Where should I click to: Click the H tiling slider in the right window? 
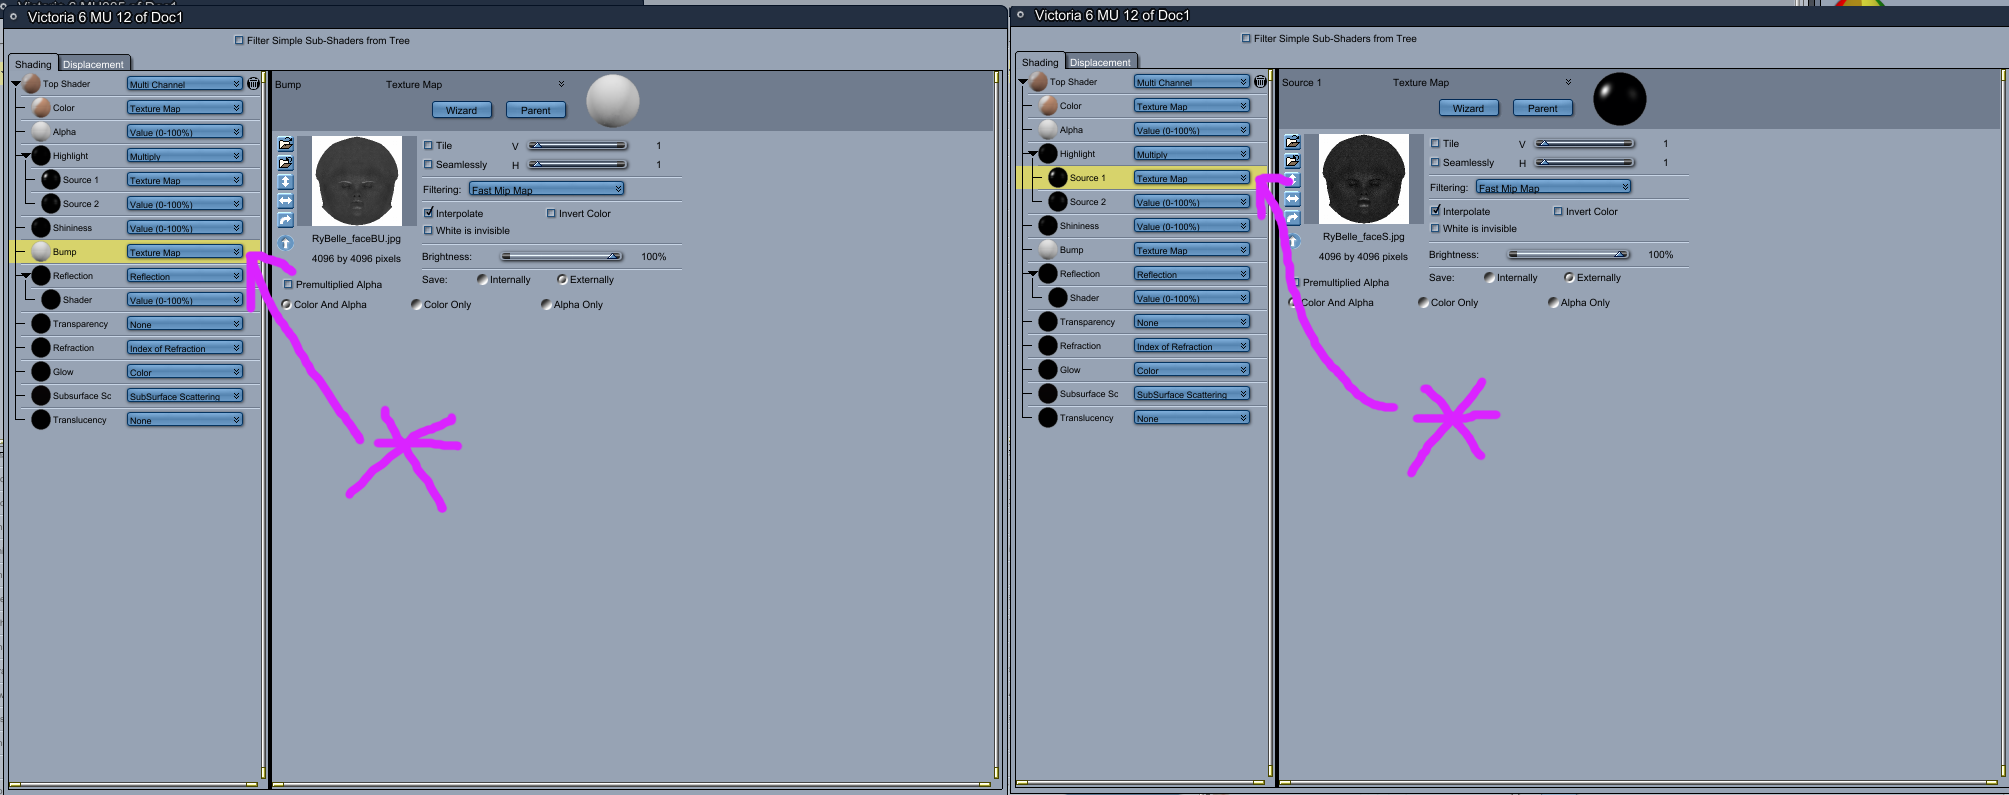pos(1585,163)
